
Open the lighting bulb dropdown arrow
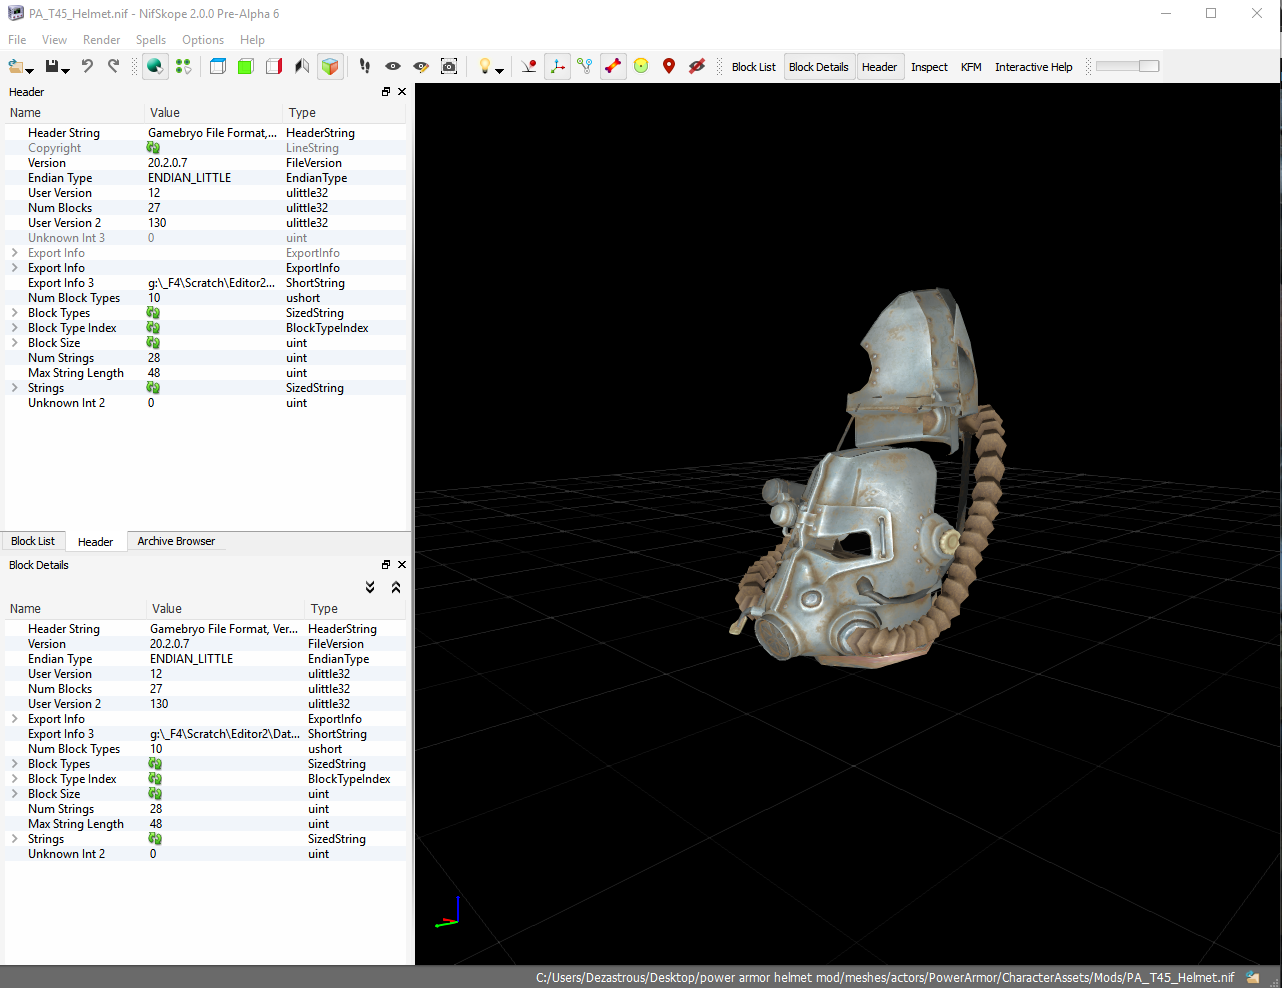pyautogui.click(x=499, y=69)
